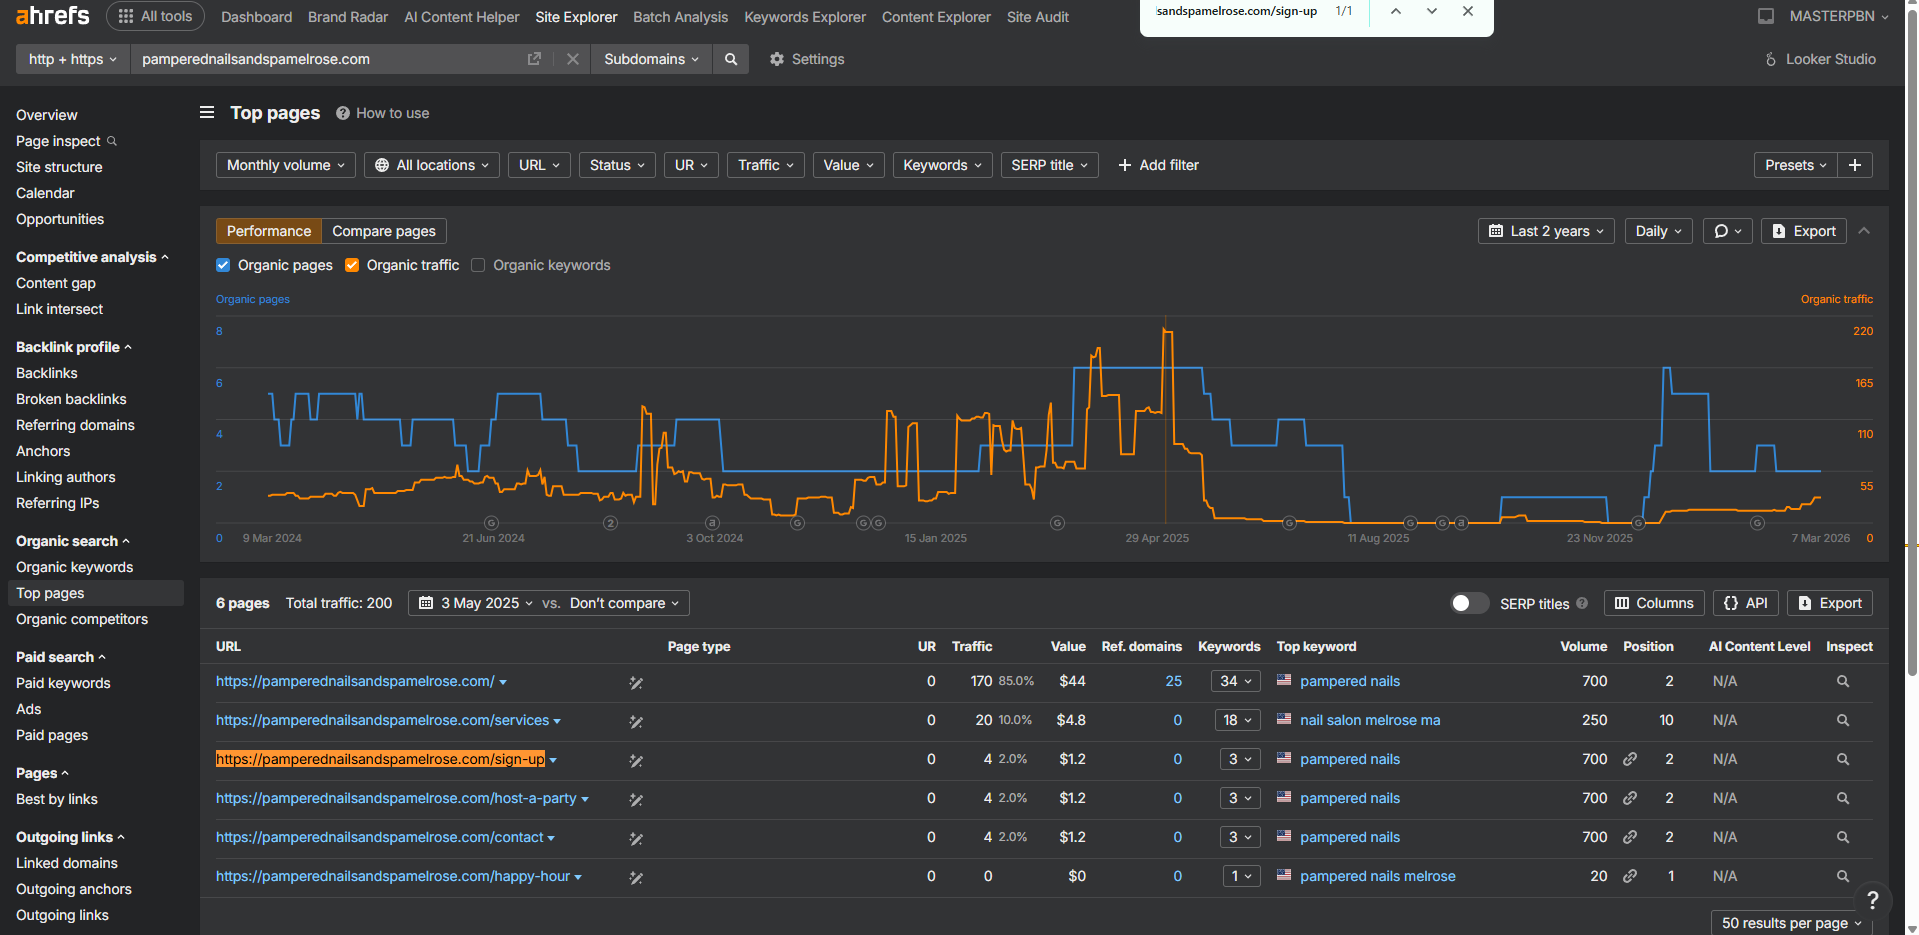Open the hamburger menu beside Top pages
Screen dimensions: 1919x935
click(x=207, y=113)
